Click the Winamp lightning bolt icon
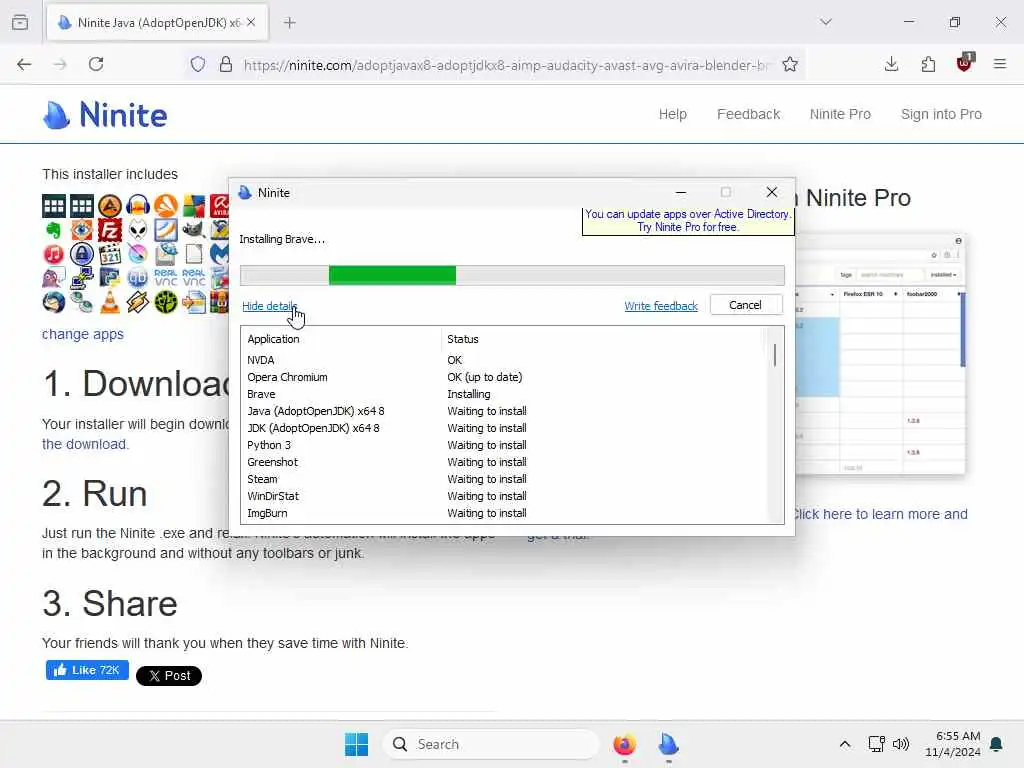The image size is (1024, 768). coord(138,302)
